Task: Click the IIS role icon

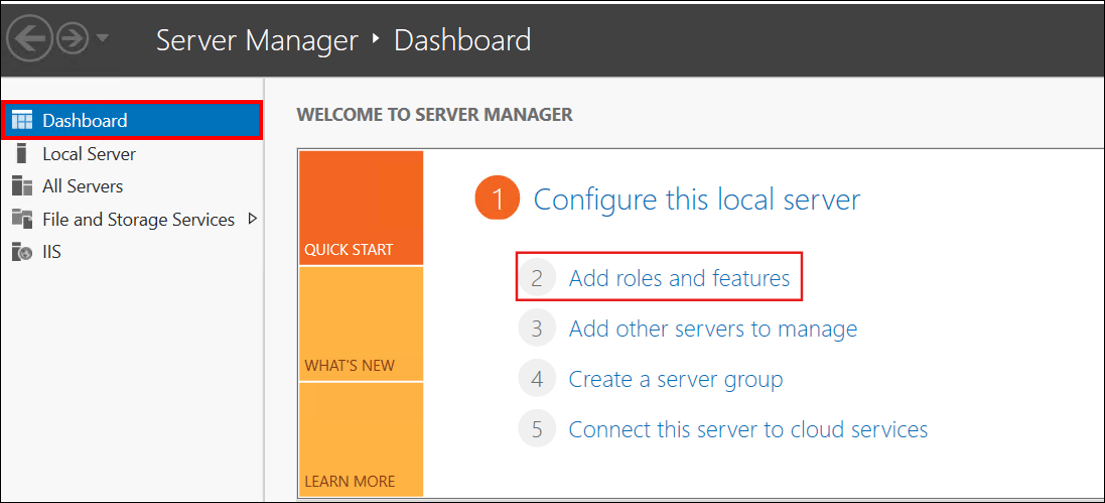Action: (23, 252)
